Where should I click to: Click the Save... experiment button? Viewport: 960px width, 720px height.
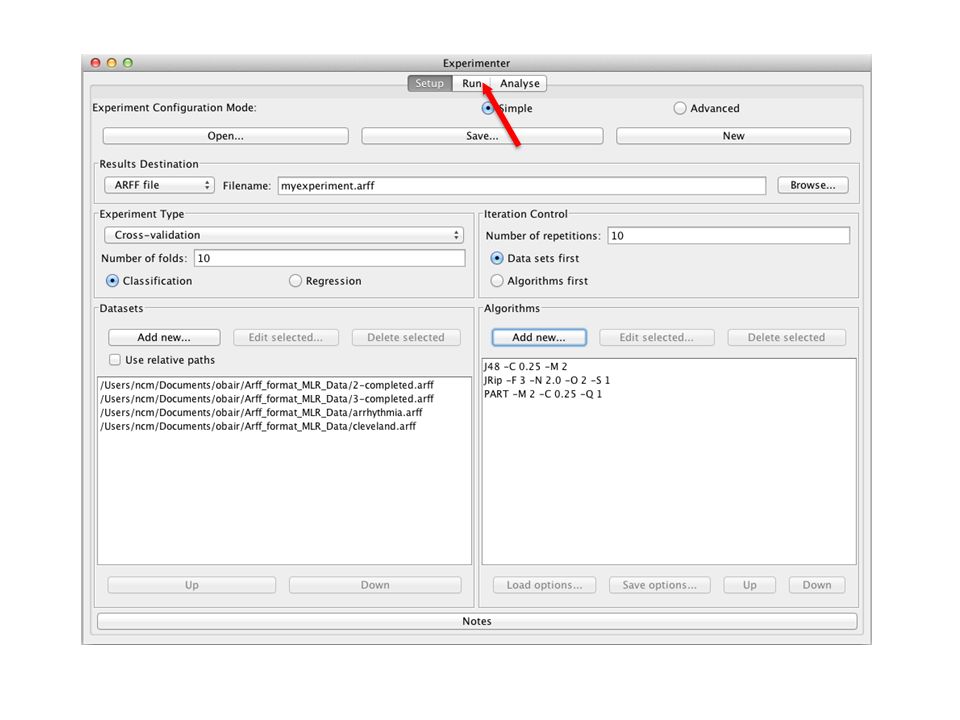482,136
